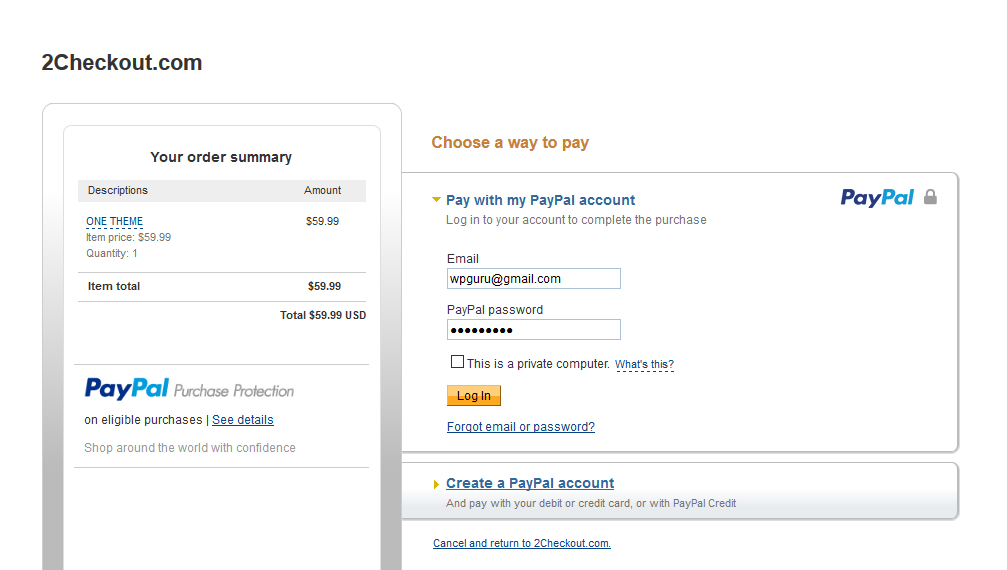Open the ONE THEME item link

[114, 221]
